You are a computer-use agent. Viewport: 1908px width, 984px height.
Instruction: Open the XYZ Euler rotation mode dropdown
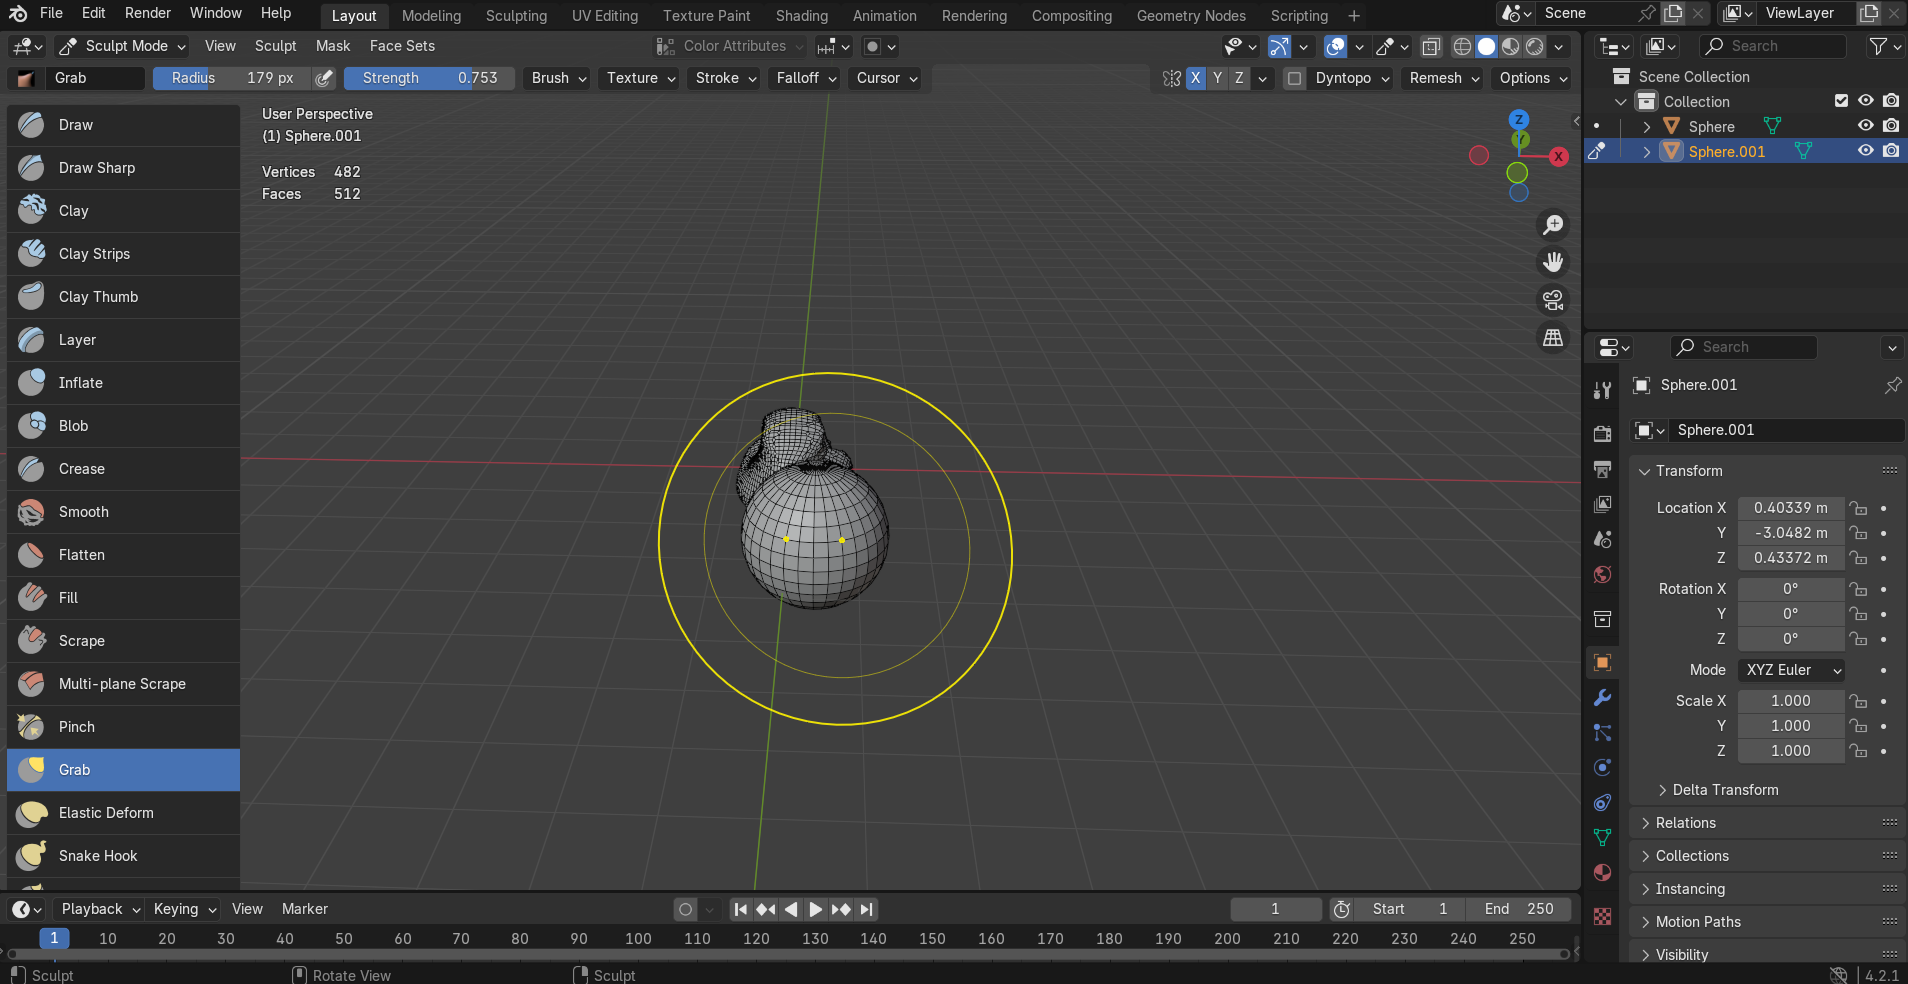click(x=1792, y=670)
